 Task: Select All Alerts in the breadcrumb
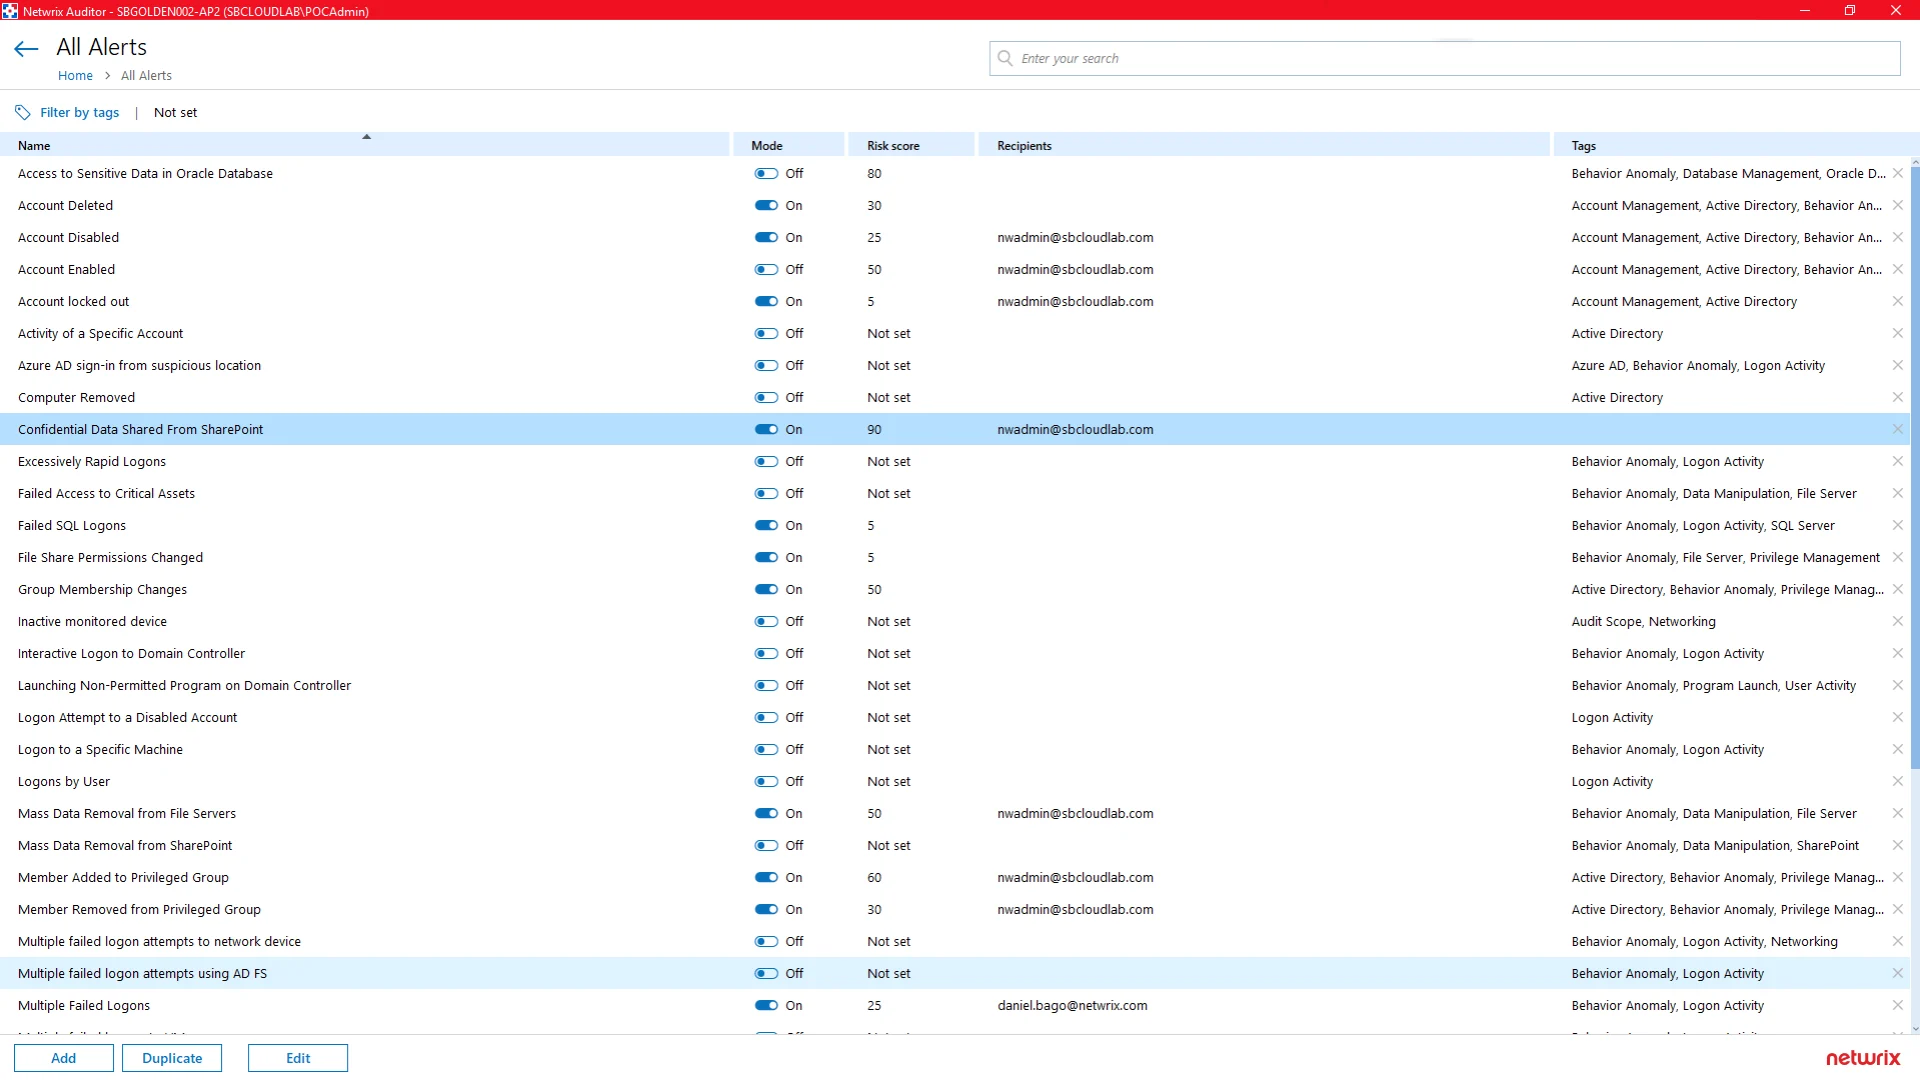[146, 75]
